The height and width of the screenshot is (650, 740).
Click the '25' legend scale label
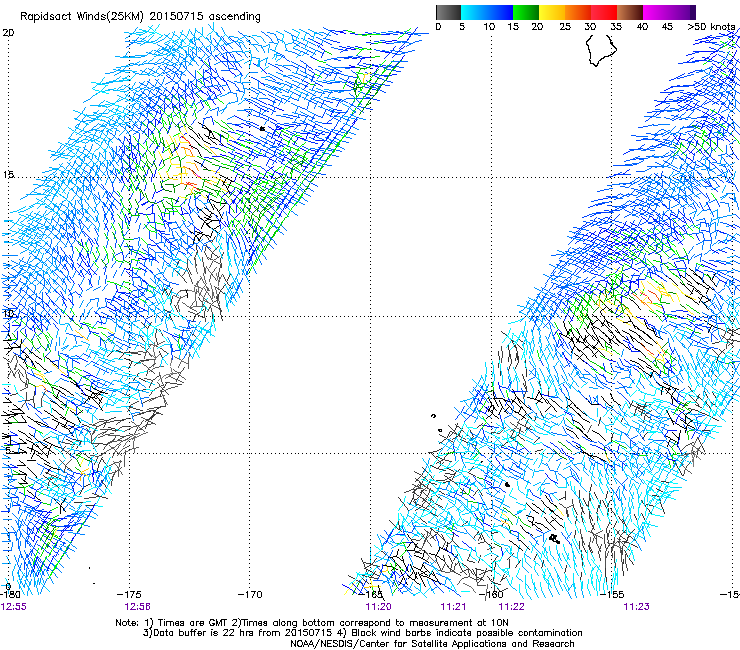click(565, 27)
